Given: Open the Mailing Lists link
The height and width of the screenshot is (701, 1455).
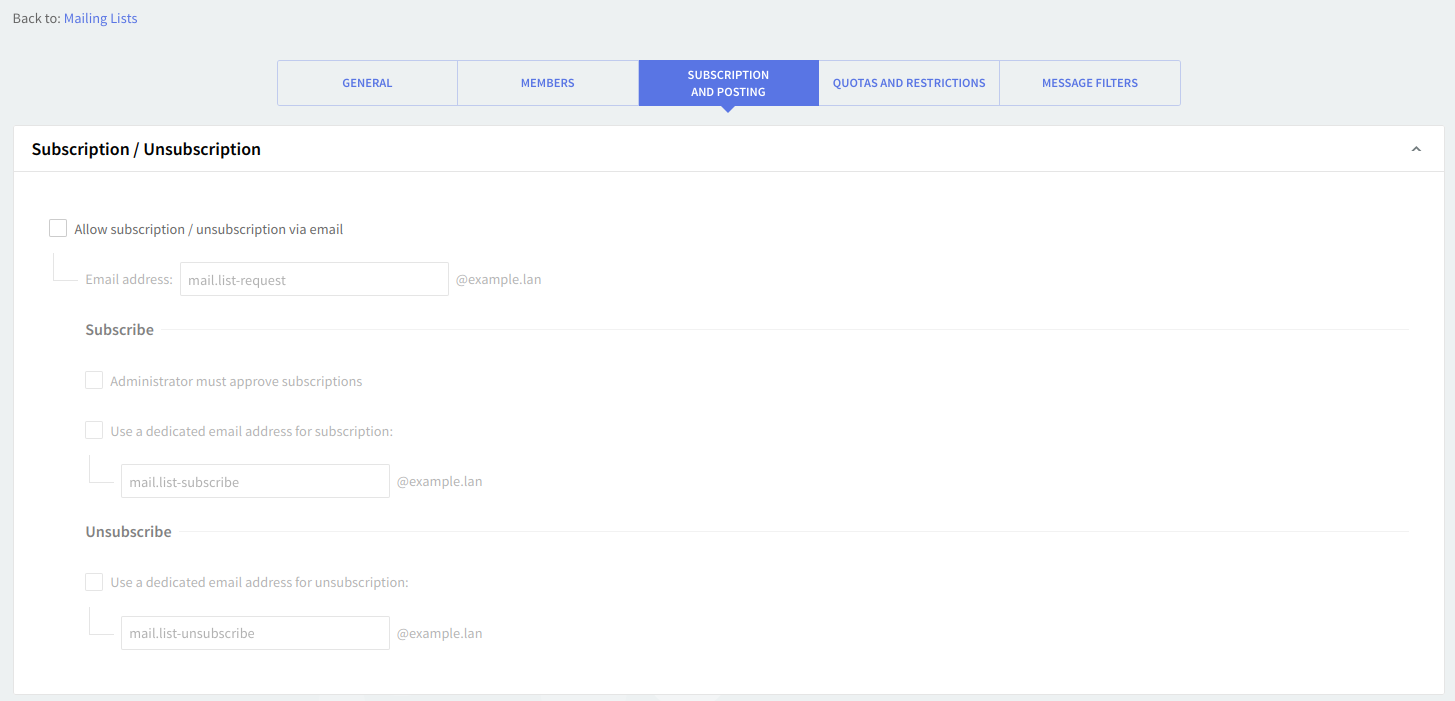Looking at the screenshot, I should tap(100, 18).
